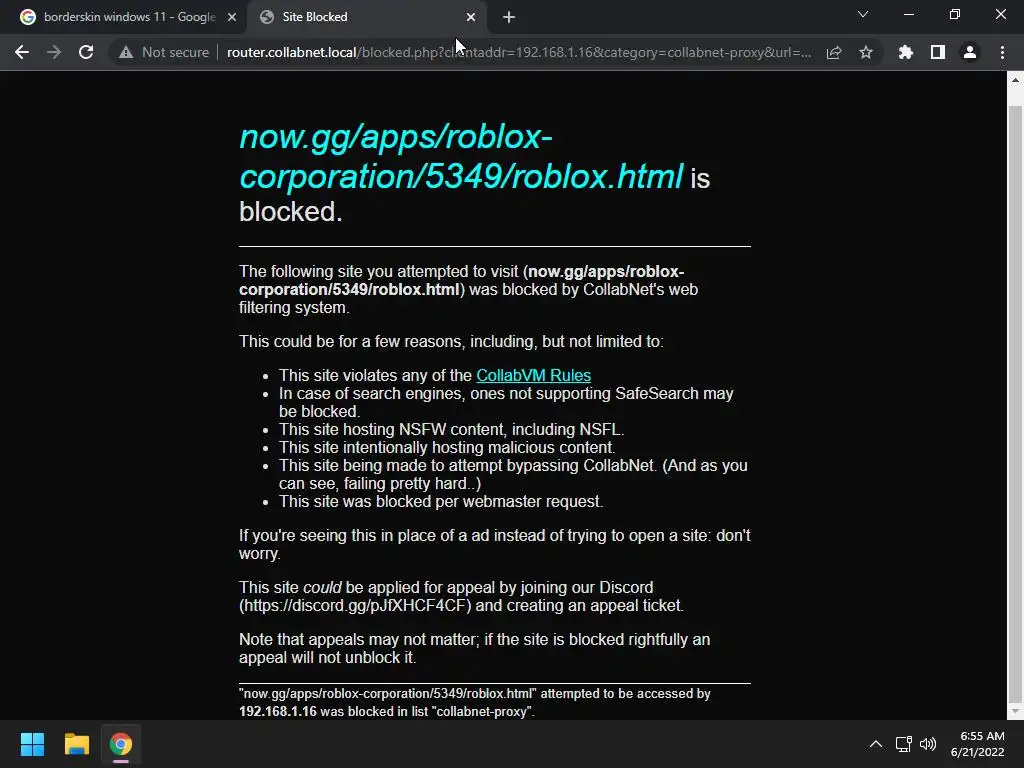The image size is (1024, 768).
Task: Open the clock showing 6:55 AM
Action: click(977, 744)
